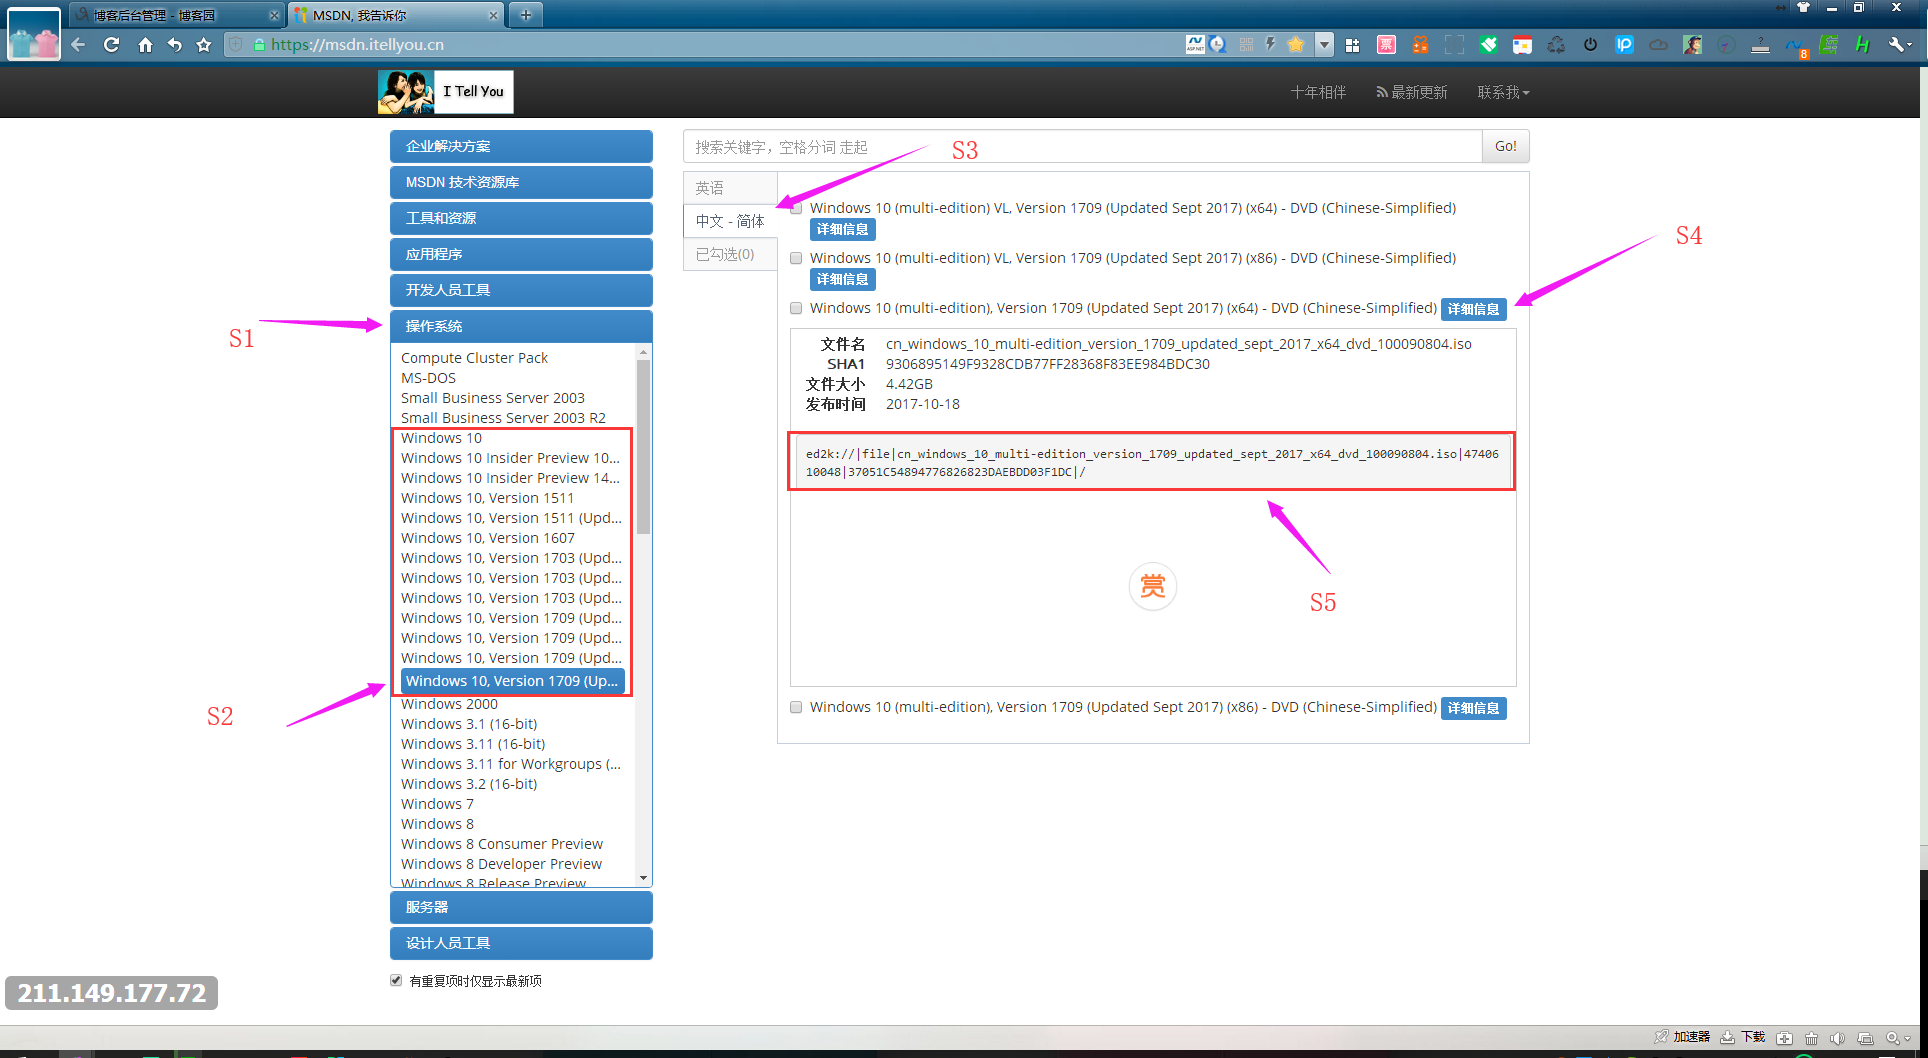Expand the 工具和资源 category

(x=521, y=218)
